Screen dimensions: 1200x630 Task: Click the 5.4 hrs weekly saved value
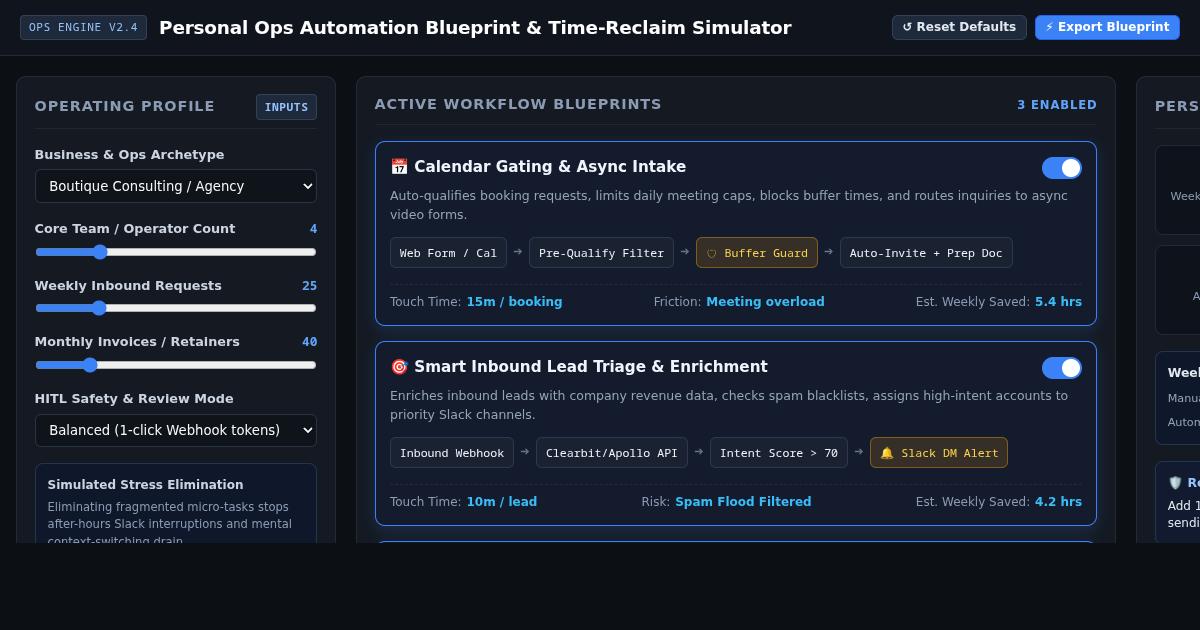(x=1058, y=302)
